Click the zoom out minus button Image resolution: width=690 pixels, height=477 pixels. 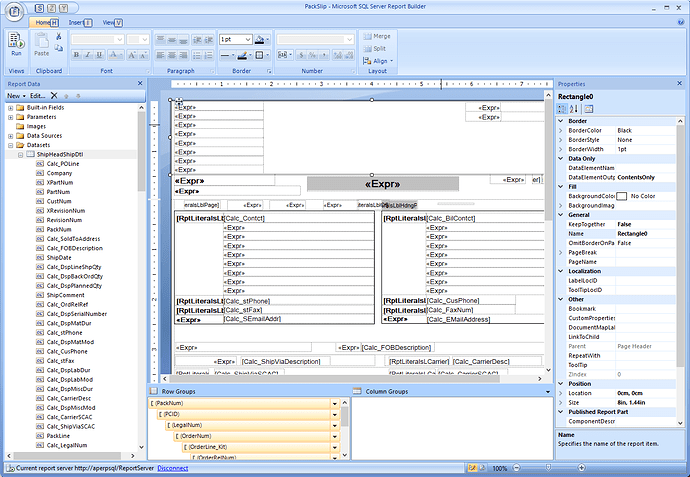(517, 468)
